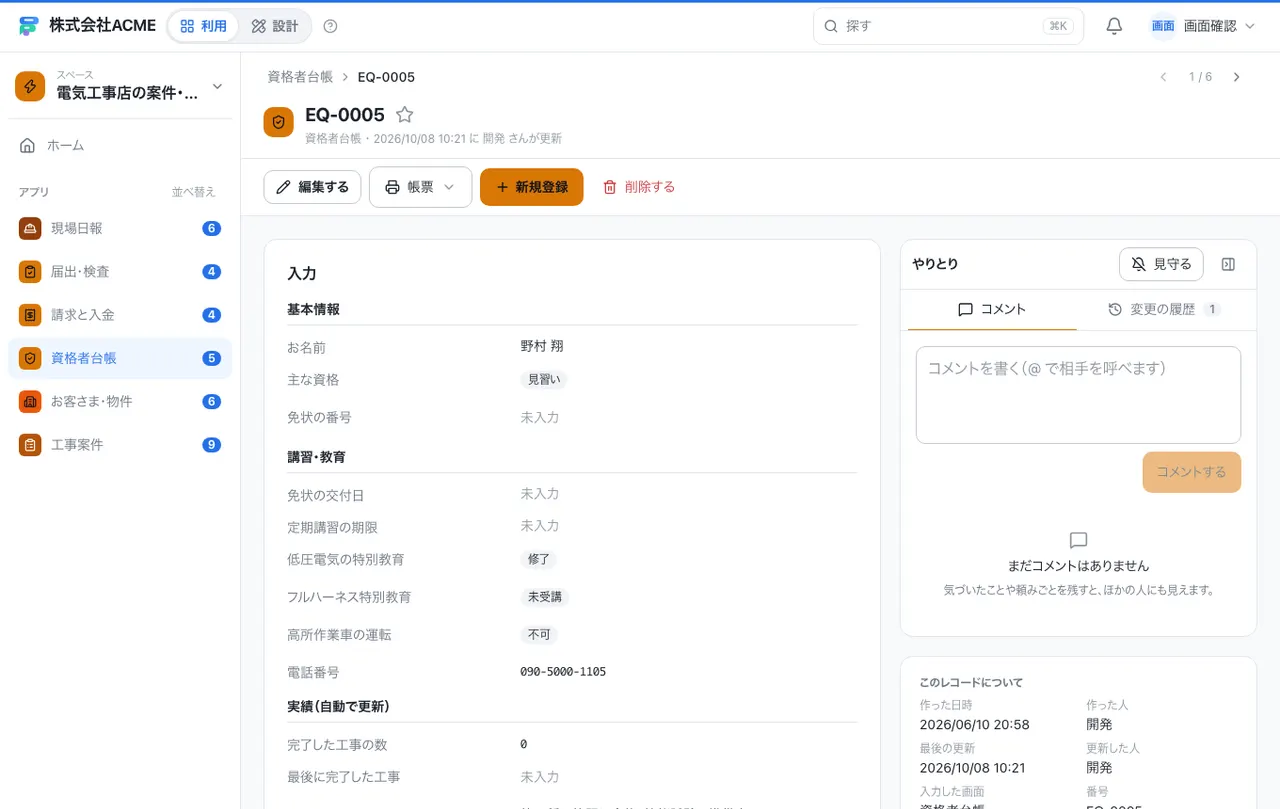
Task: Click the 削除する button
Action: click(x=639, y=187)
